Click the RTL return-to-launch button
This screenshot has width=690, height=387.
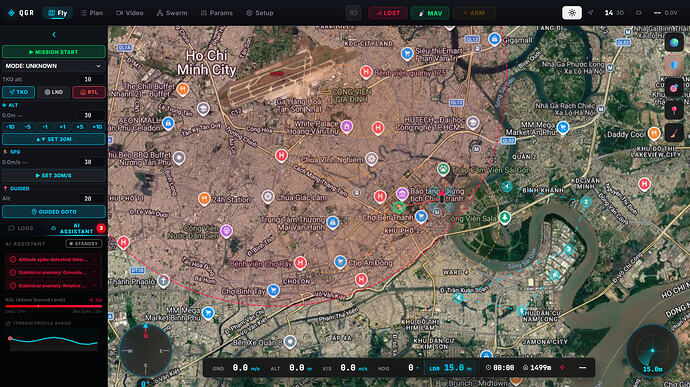coord(89,92)
